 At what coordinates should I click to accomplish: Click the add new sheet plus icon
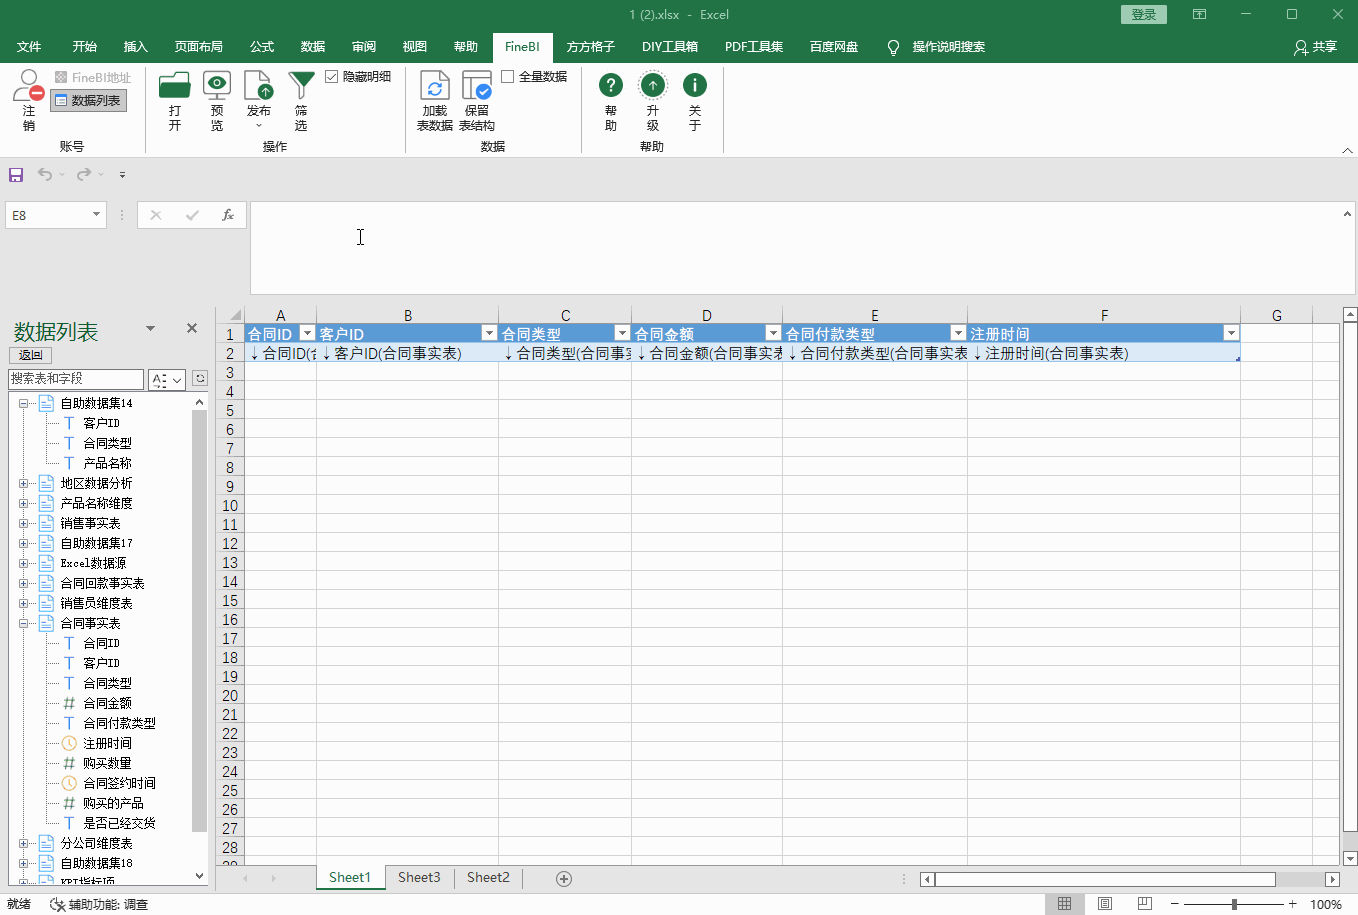564,879
